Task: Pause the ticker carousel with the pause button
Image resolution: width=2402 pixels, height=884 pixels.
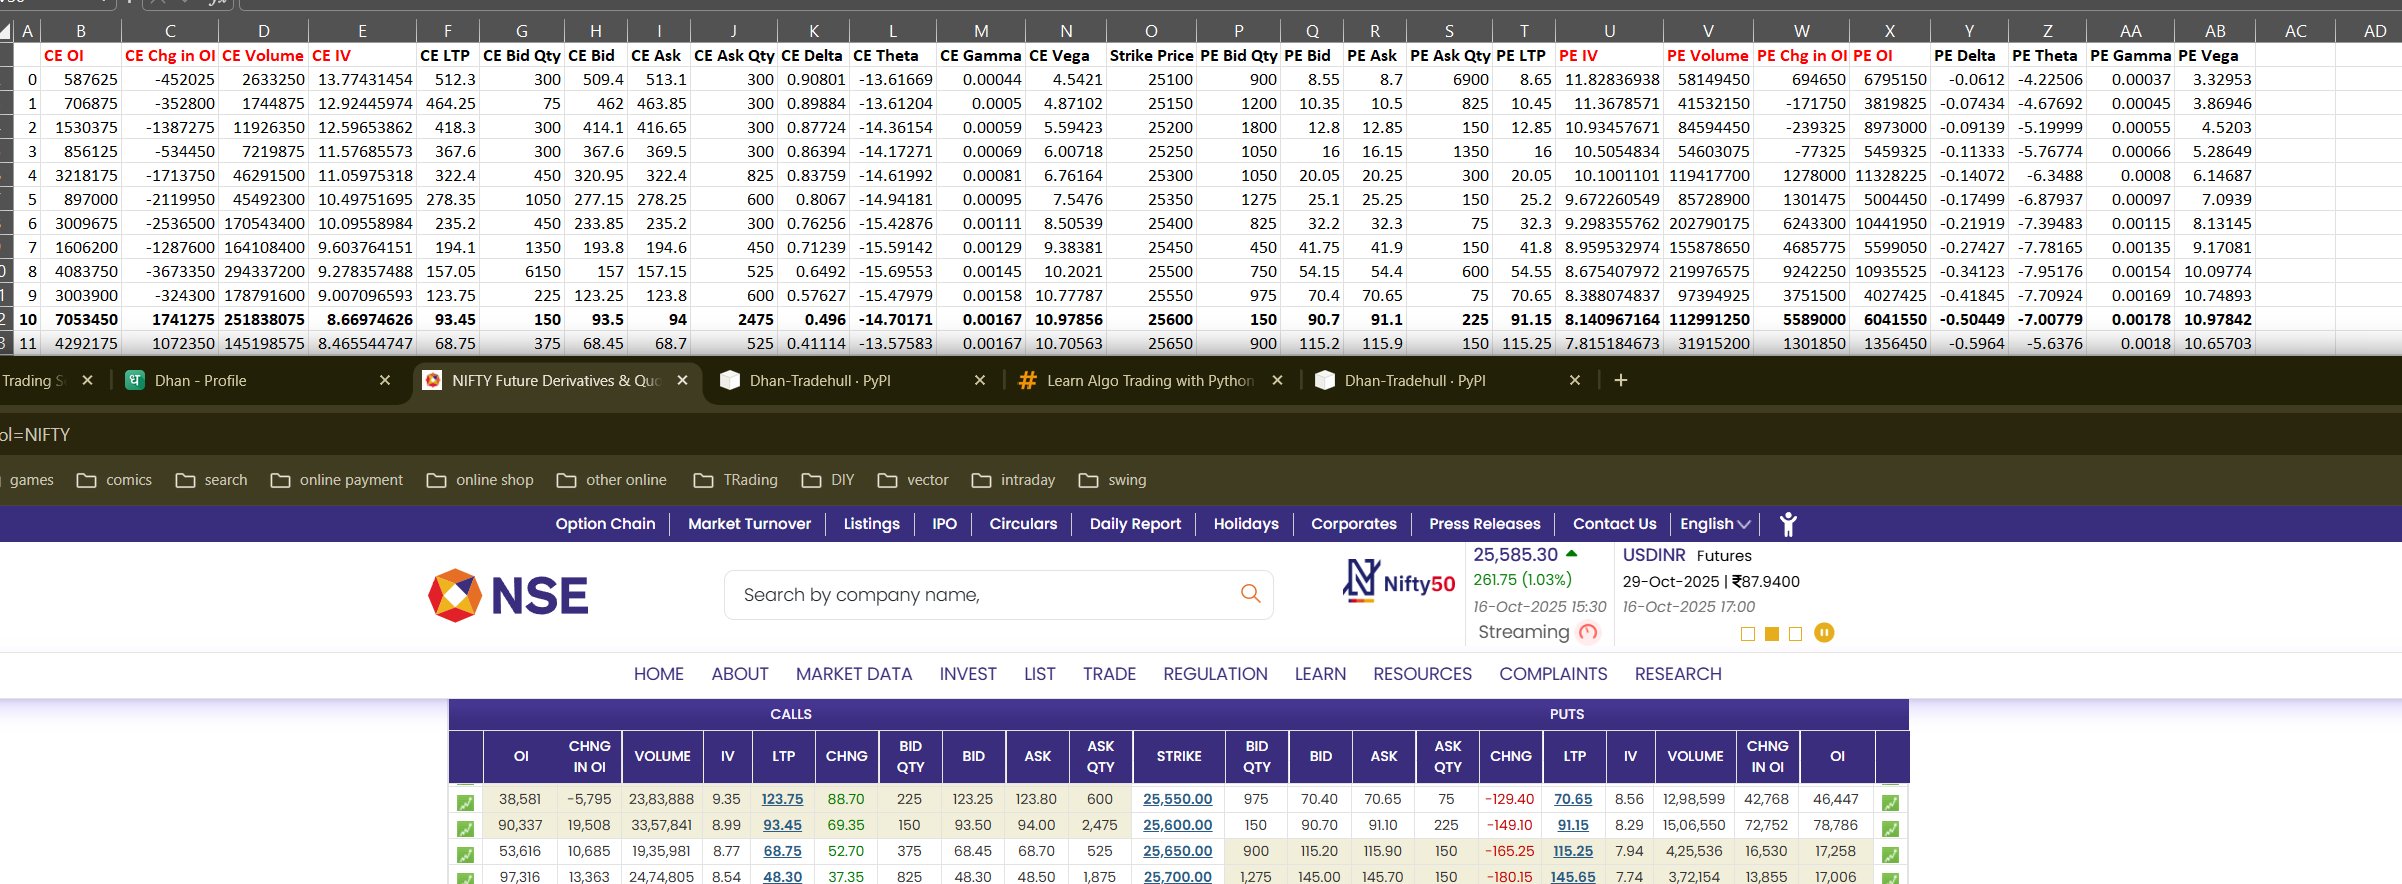Action: coord(1824,633)
